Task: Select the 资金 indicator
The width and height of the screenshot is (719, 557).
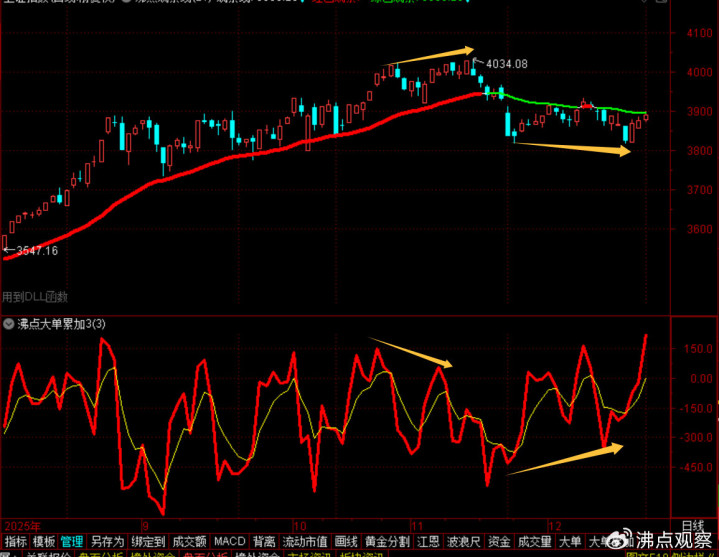Action: [x=499, y=542]
